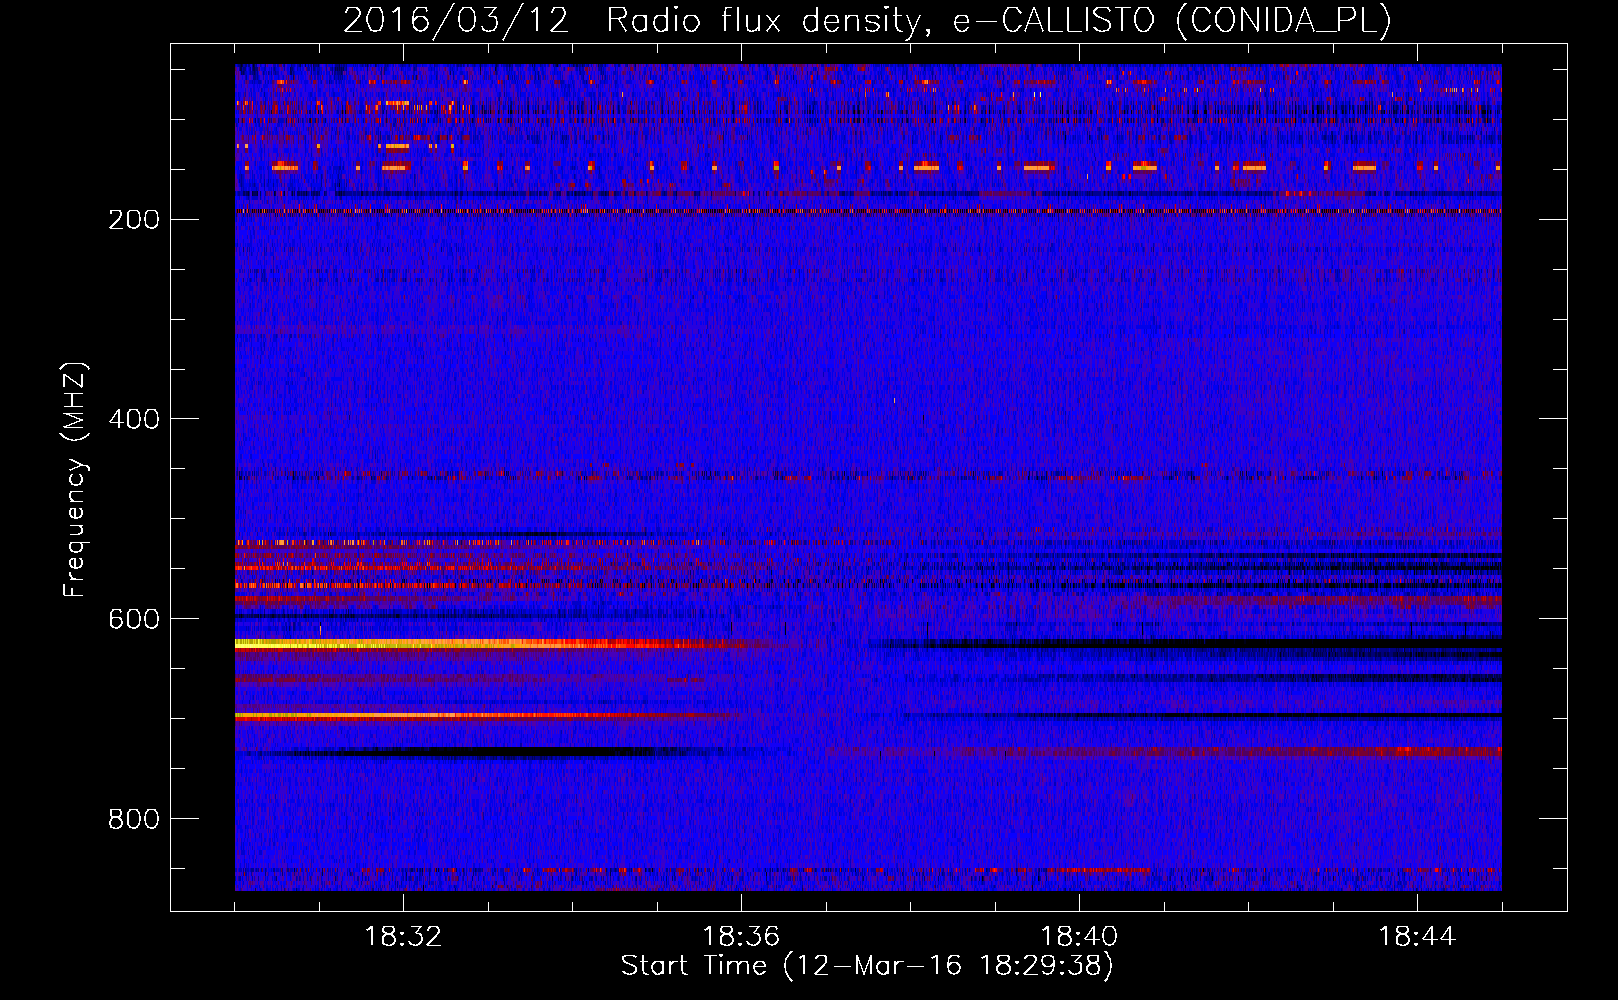Click the "18:36" time tick label
Image resolution: width=1618 pixels, height=1000 pixels.
(741, 937)
